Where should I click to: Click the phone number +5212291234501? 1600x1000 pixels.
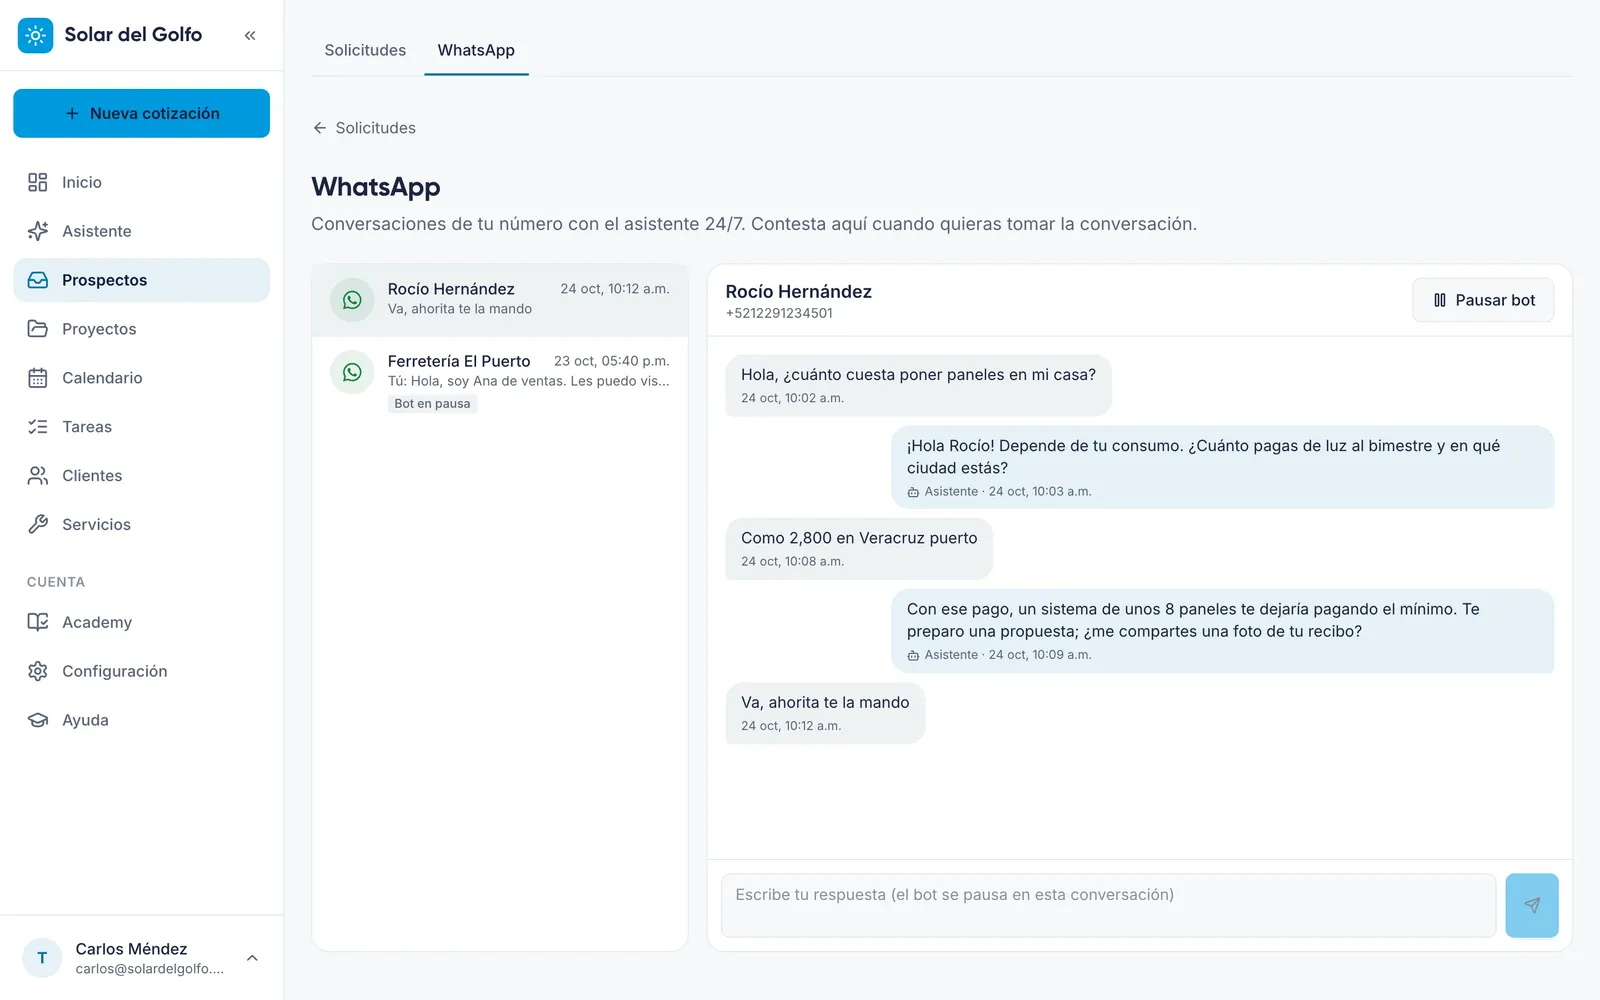coord(779,313)
